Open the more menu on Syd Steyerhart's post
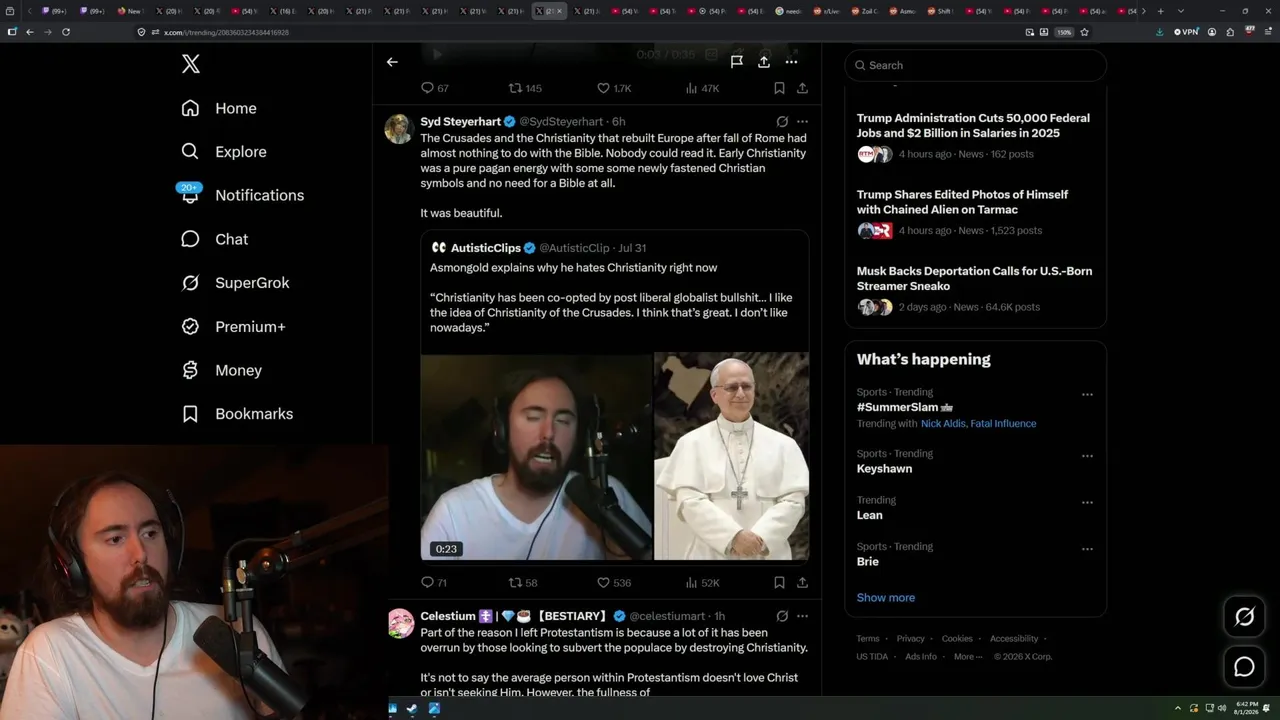 (x=802, y=122)
